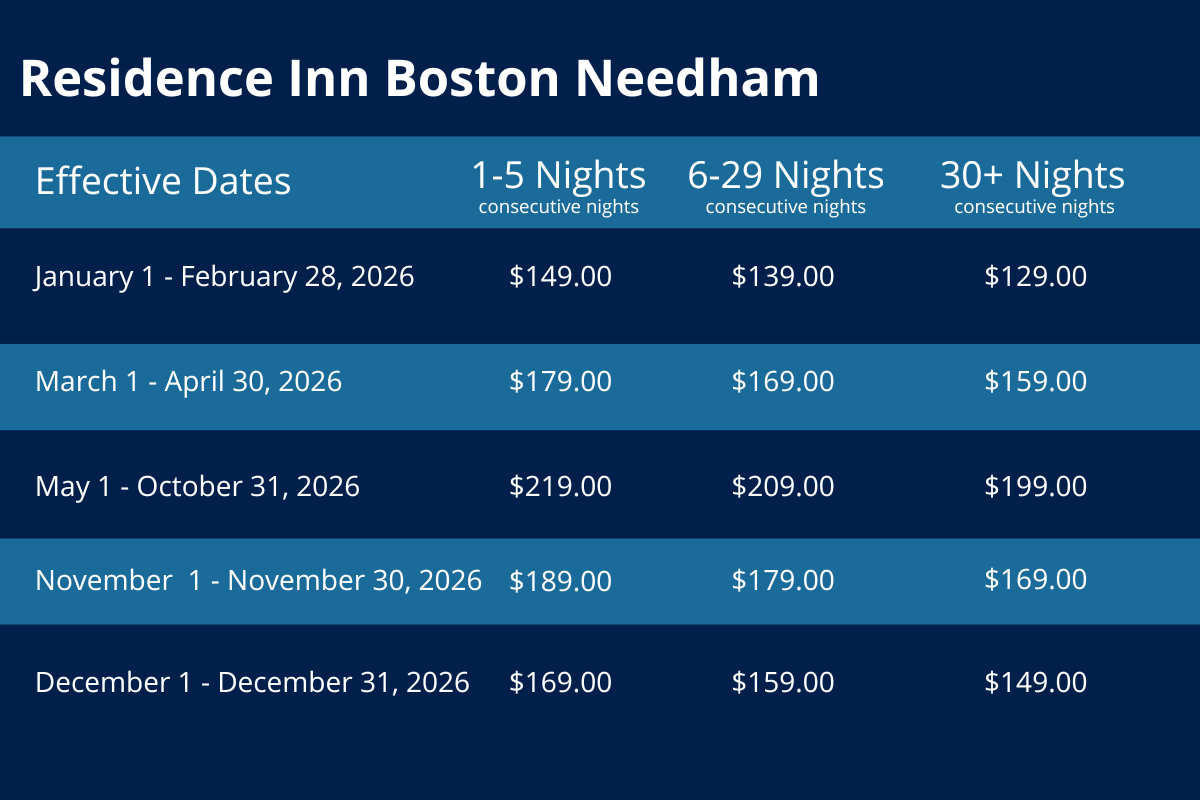The image size is (1200, 800).
Task: Select the March 1 - April 30, 2026 row
Action: click(188, 381)
